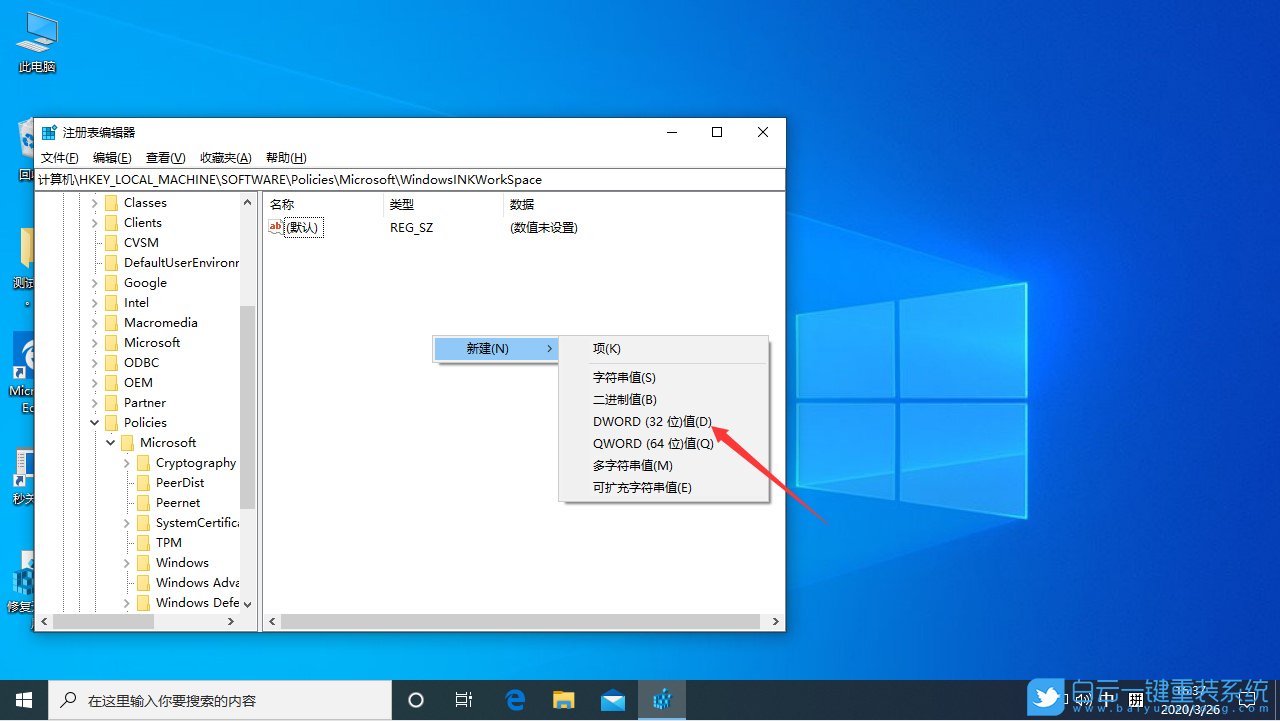Click the Start button
The image size is (1280, 721).
coord(24,699)
